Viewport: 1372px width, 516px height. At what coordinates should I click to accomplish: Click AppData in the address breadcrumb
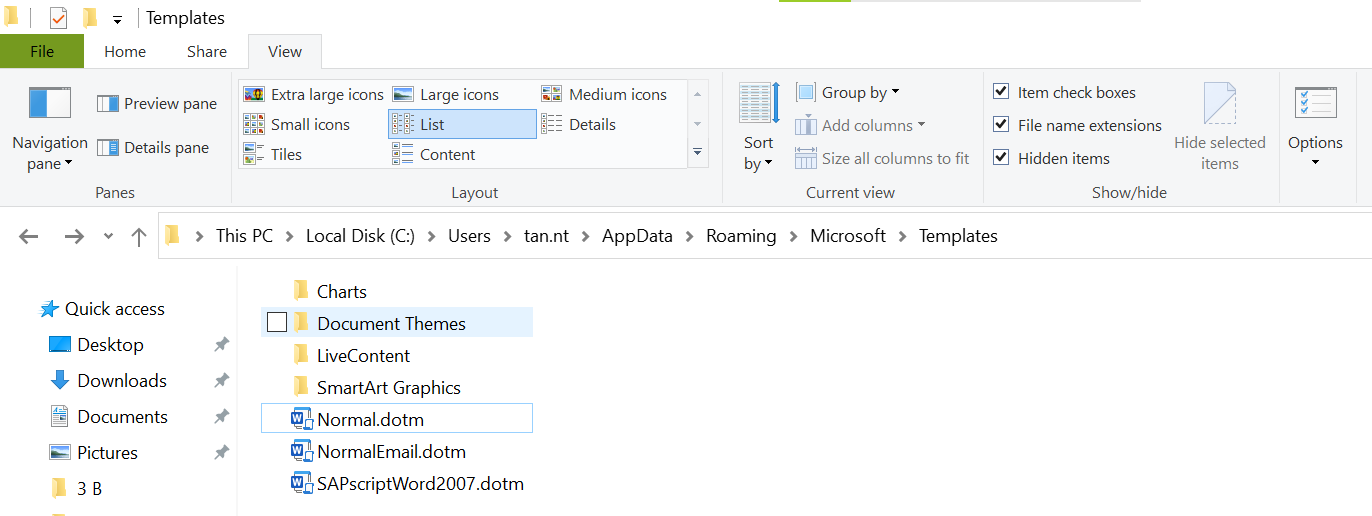point(637,237)
